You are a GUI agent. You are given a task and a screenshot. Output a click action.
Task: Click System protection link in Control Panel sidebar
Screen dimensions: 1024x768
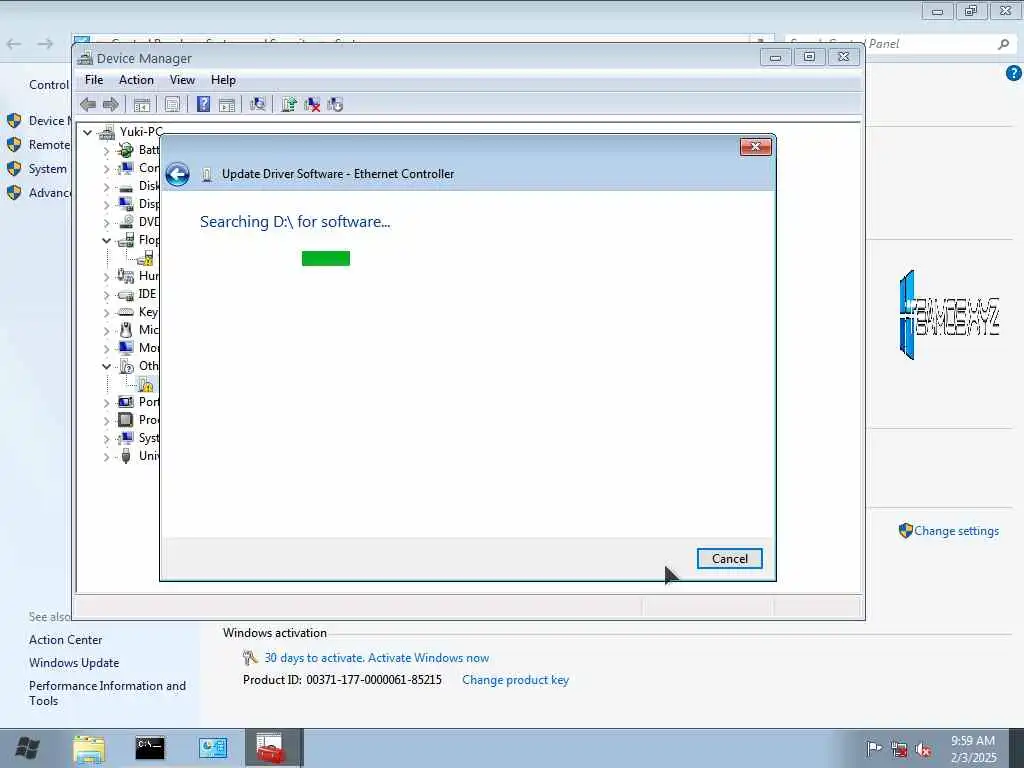pos(48,168)
